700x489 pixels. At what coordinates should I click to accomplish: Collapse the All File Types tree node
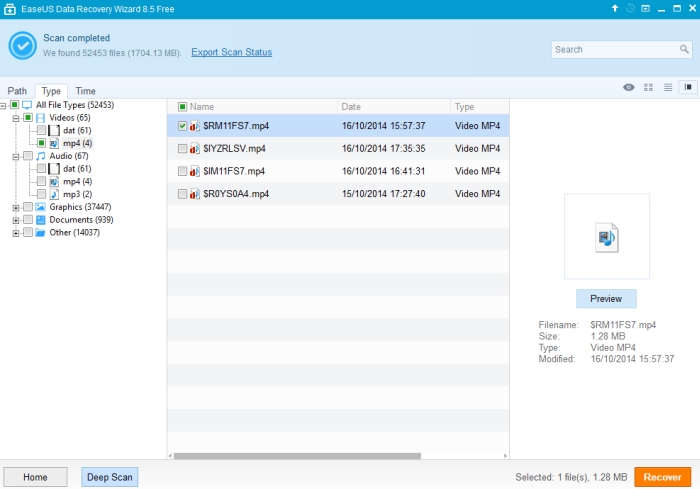pos(3,106)
